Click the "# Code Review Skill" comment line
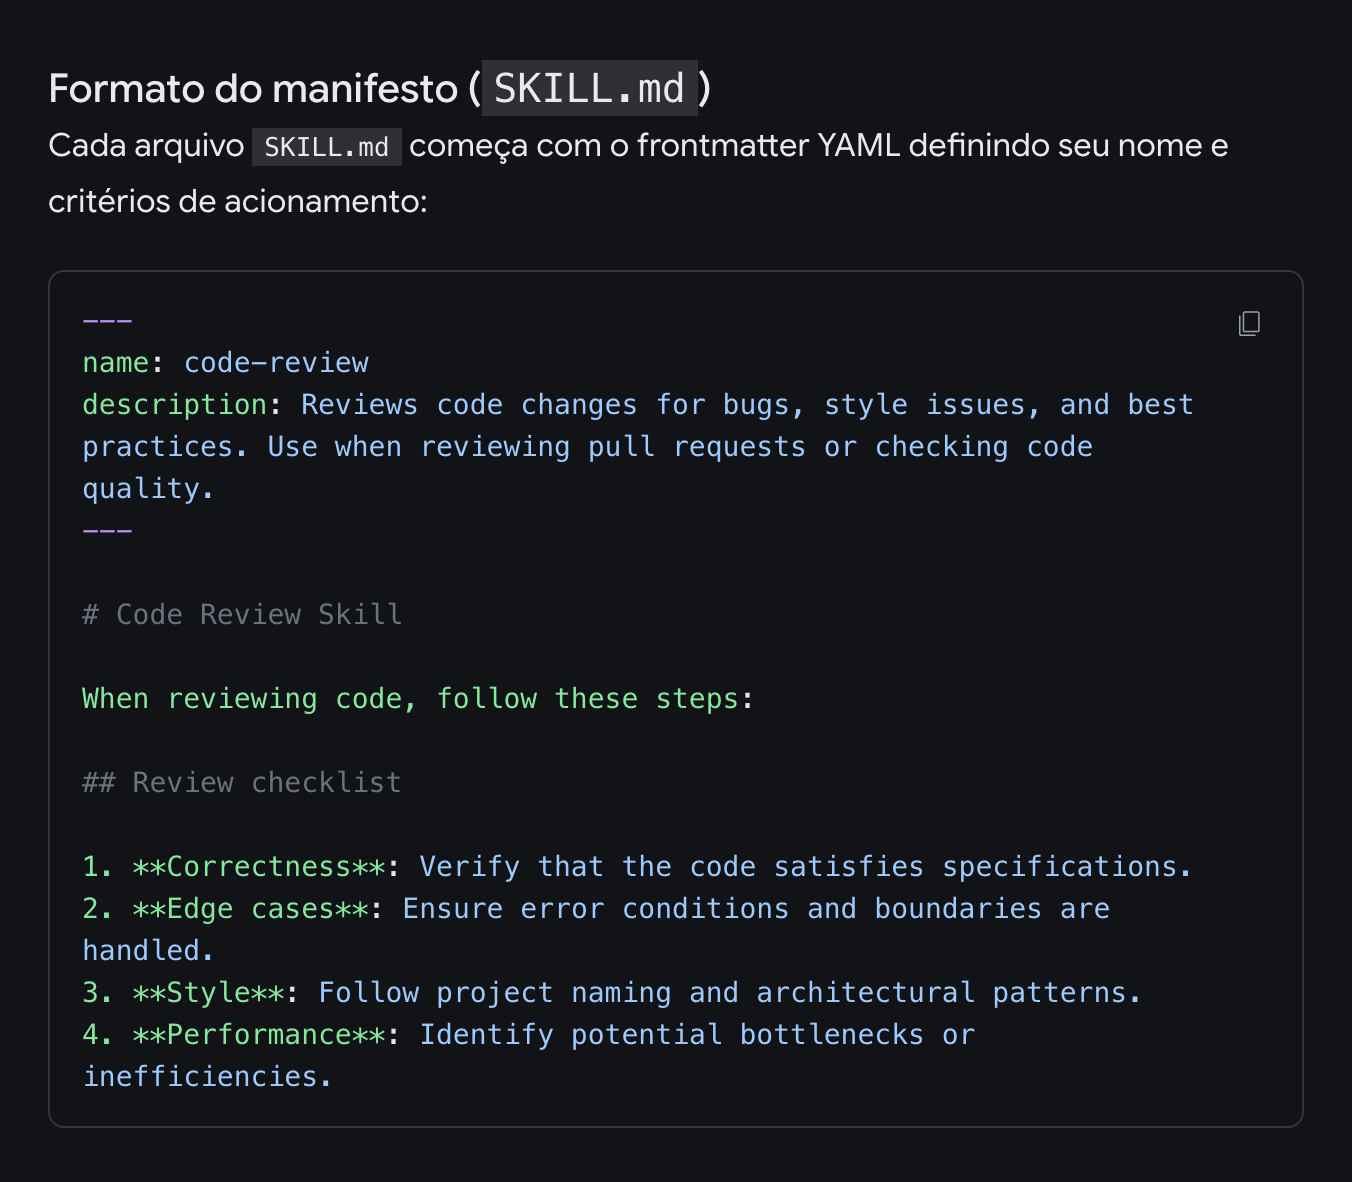Viewport: 1352px width, 1182px height. point(242,614)
